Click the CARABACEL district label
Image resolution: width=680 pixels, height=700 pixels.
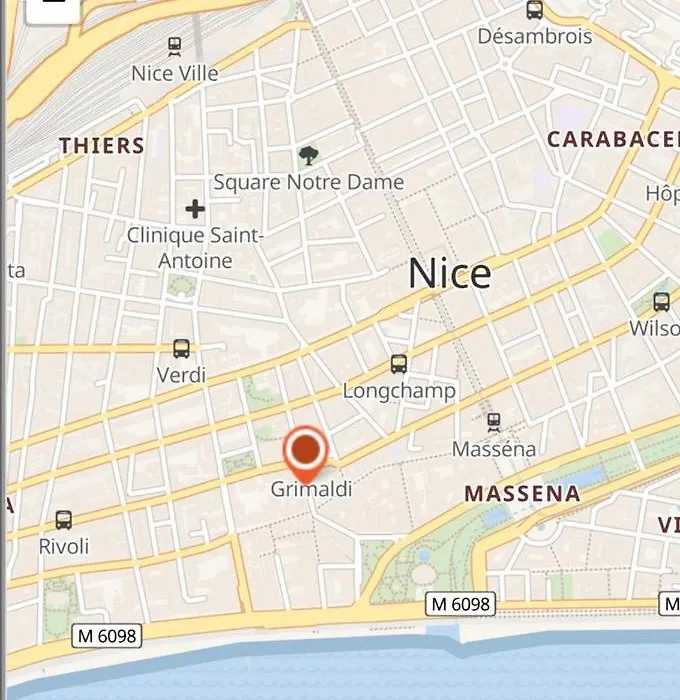pos(613,140)
